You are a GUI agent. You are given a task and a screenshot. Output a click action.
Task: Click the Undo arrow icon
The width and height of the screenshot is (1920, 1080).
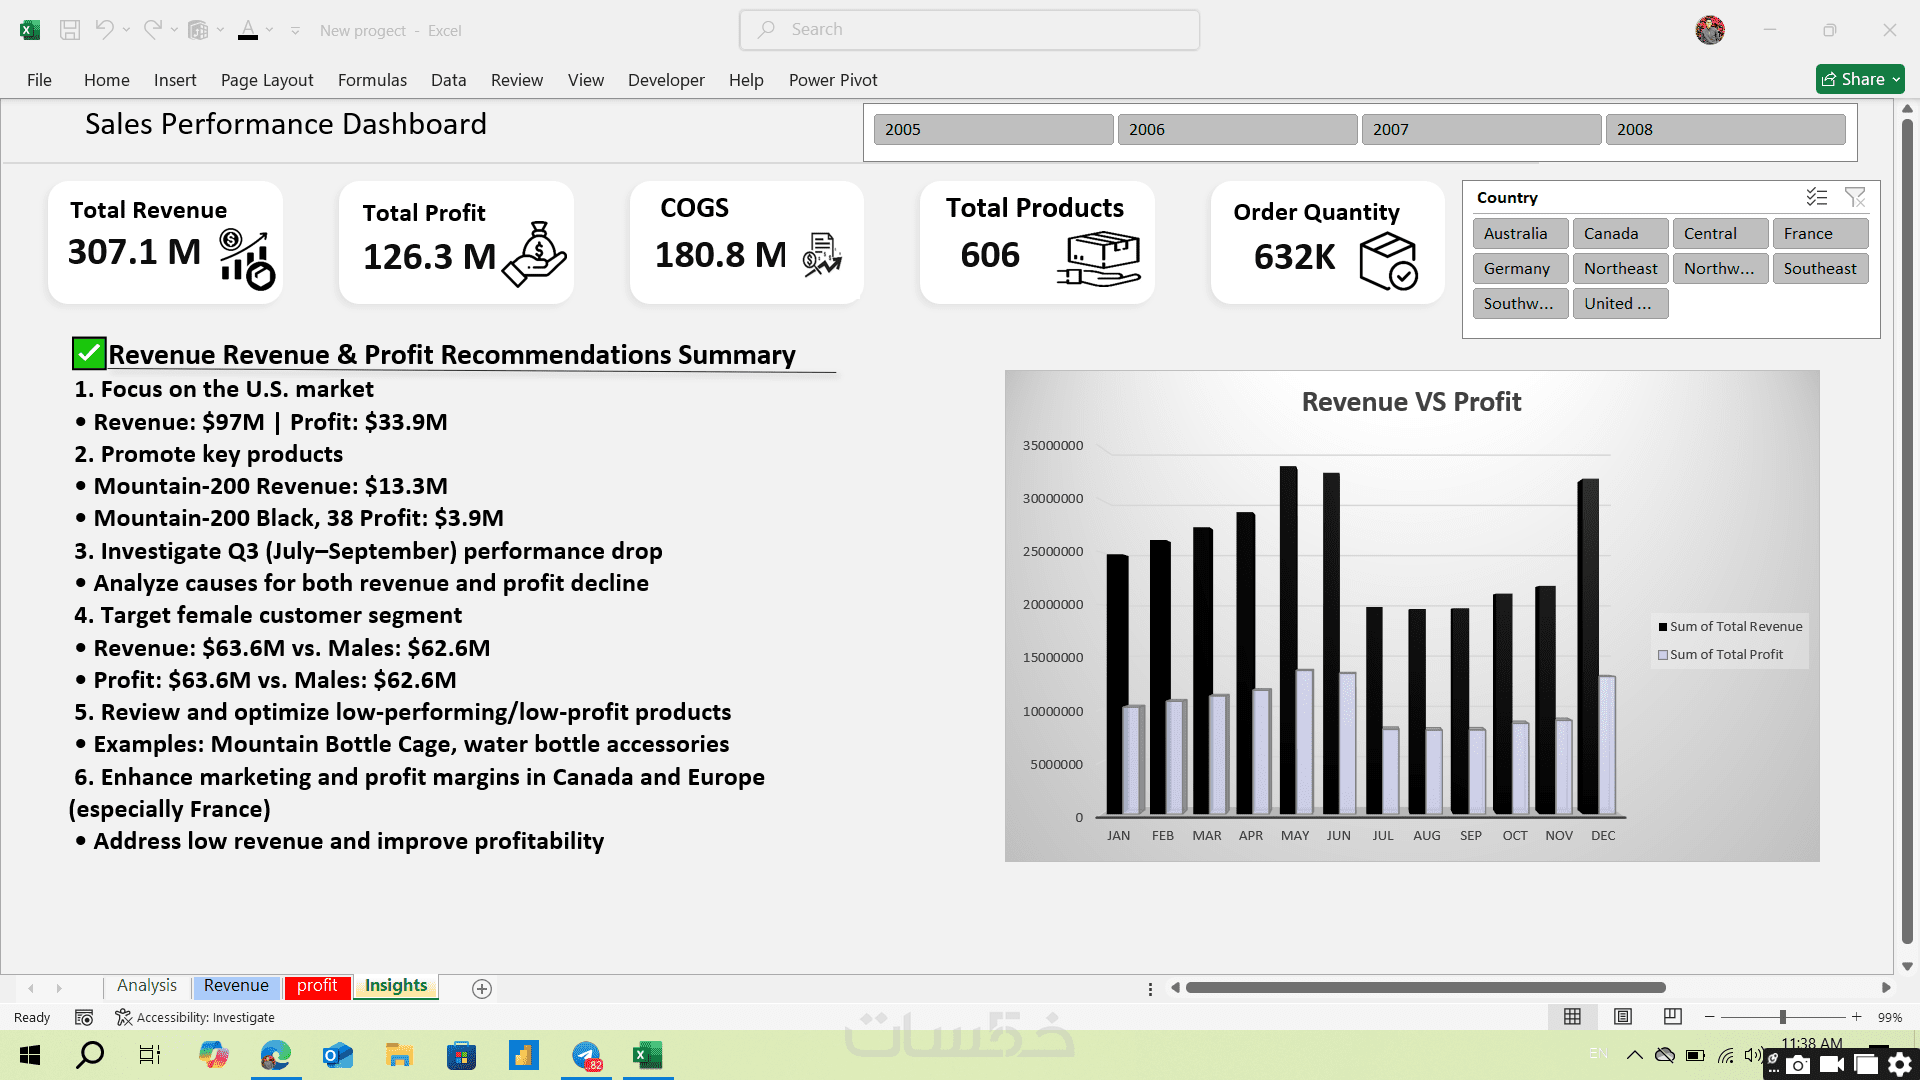103,30
